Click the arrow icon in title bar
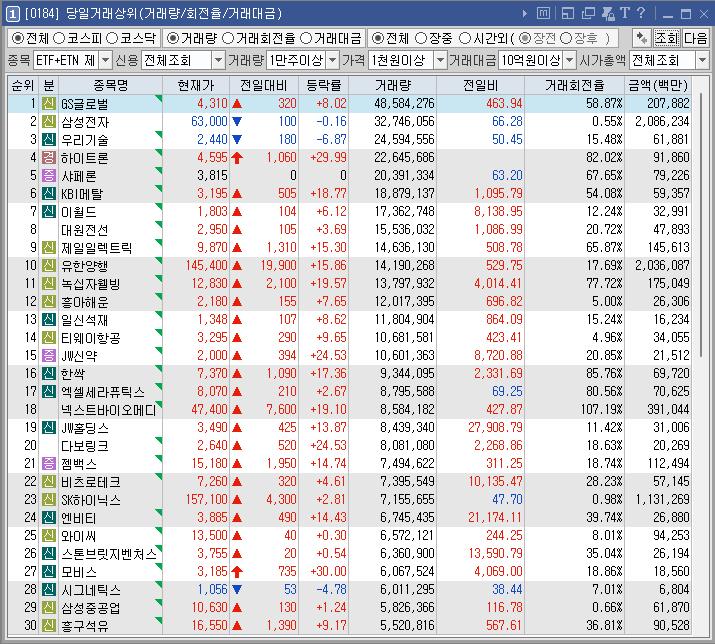 [x=525, y=14]
